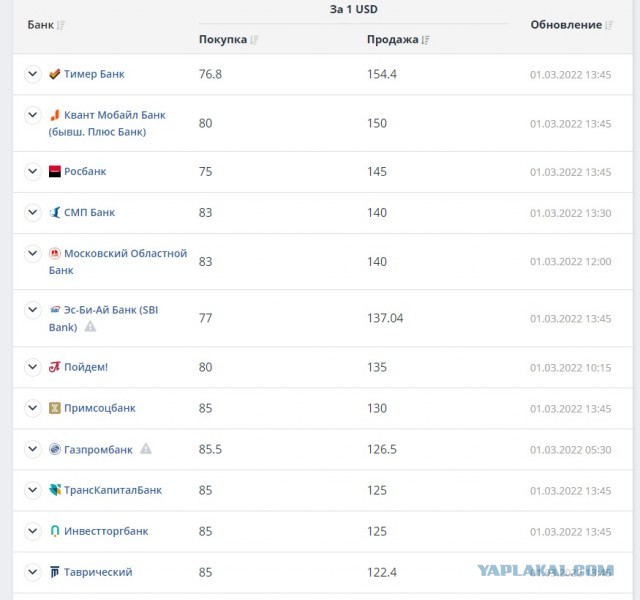Select sell rate 137.04 cell
The height and width of the screenshot is (600, 640).
pyautogui.click(x=385, y=318)
